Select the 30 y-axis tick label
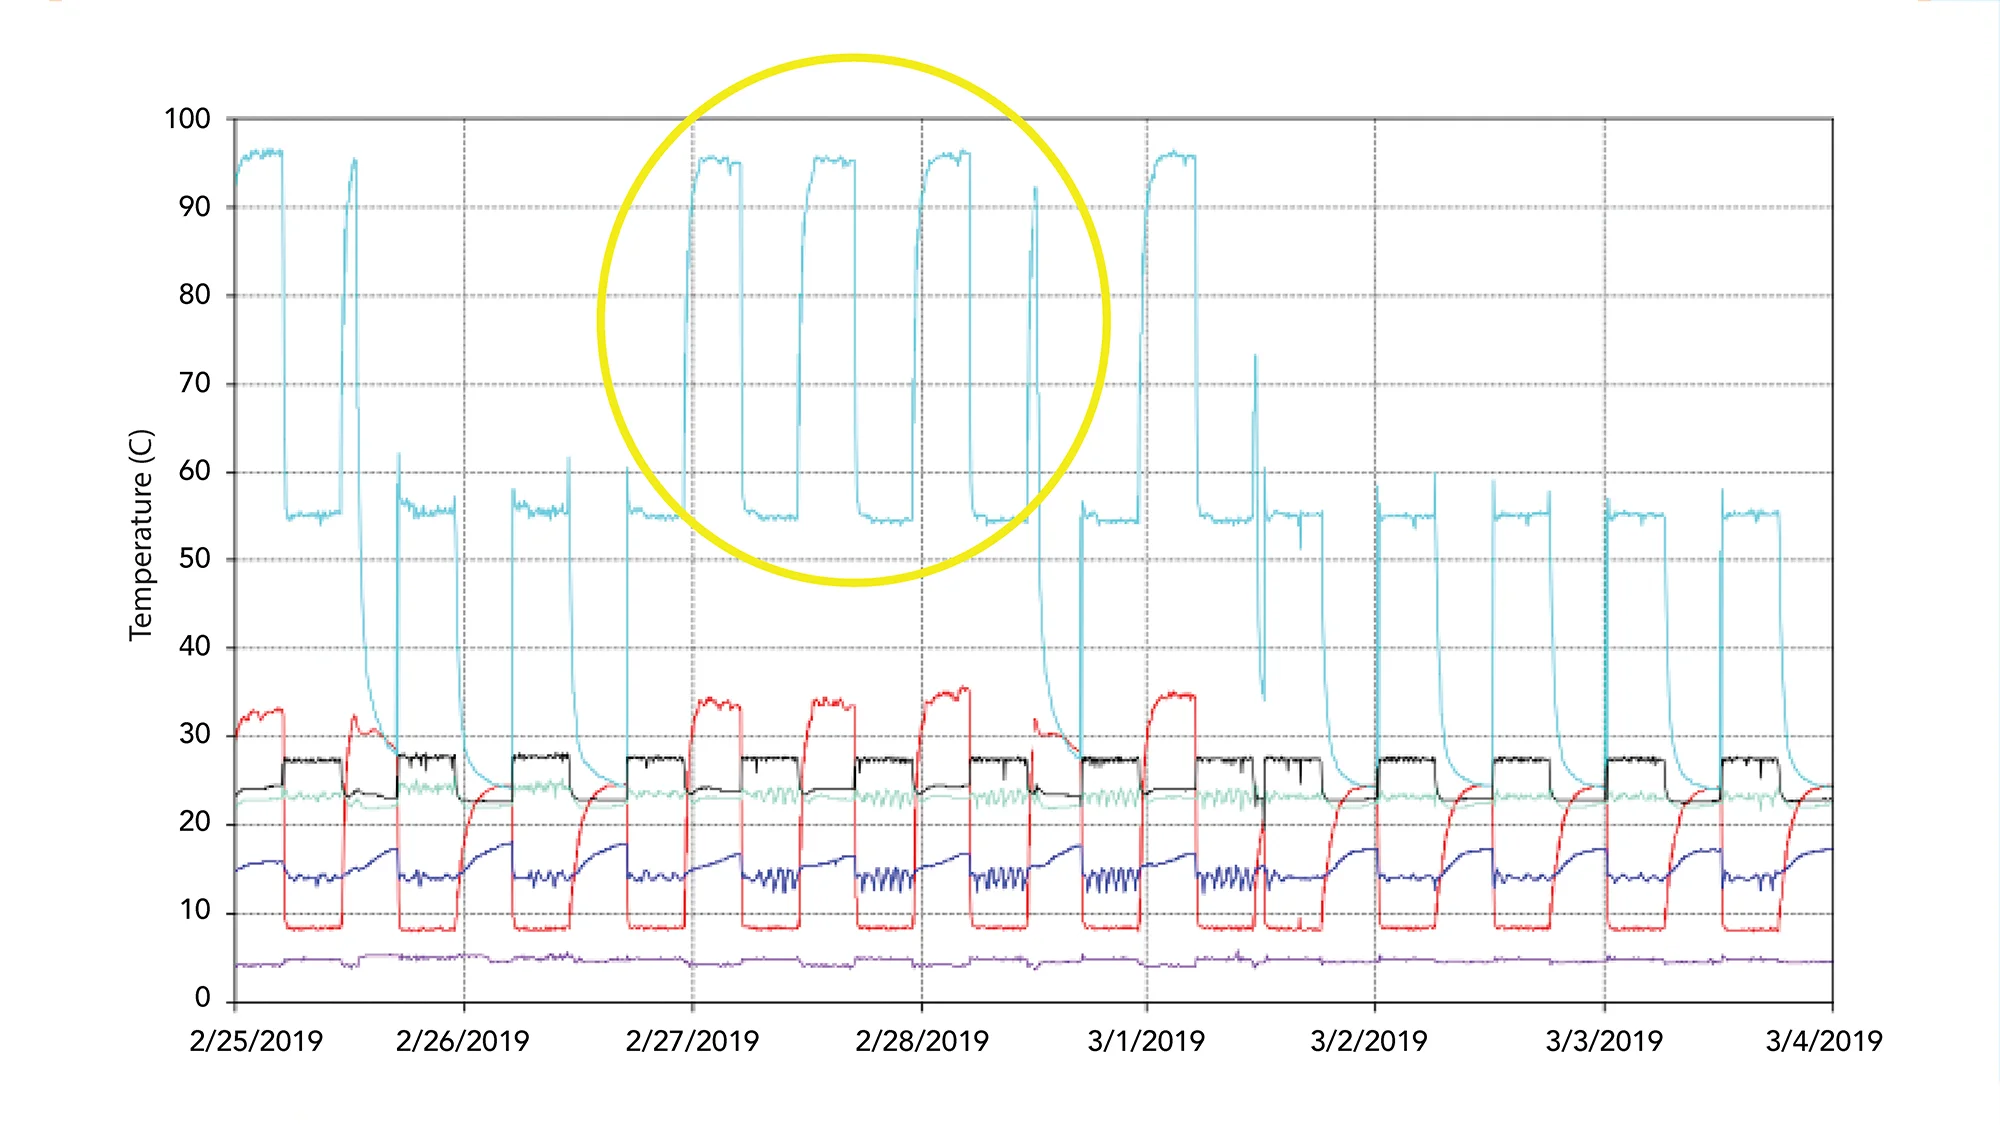 pos(194,734)
